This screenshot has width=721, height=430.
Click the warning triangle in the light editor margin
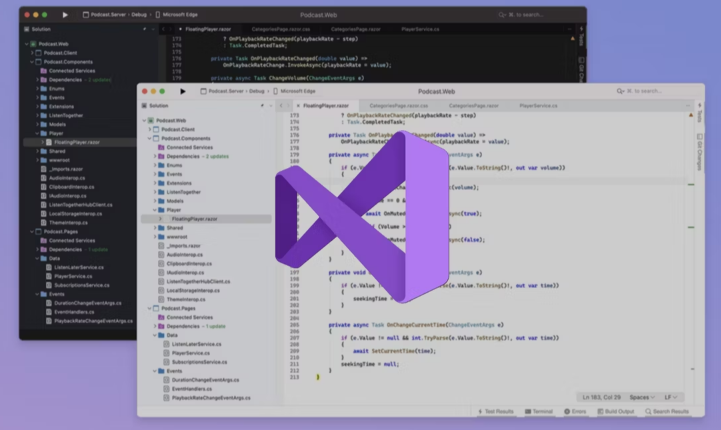pos(691,115)
